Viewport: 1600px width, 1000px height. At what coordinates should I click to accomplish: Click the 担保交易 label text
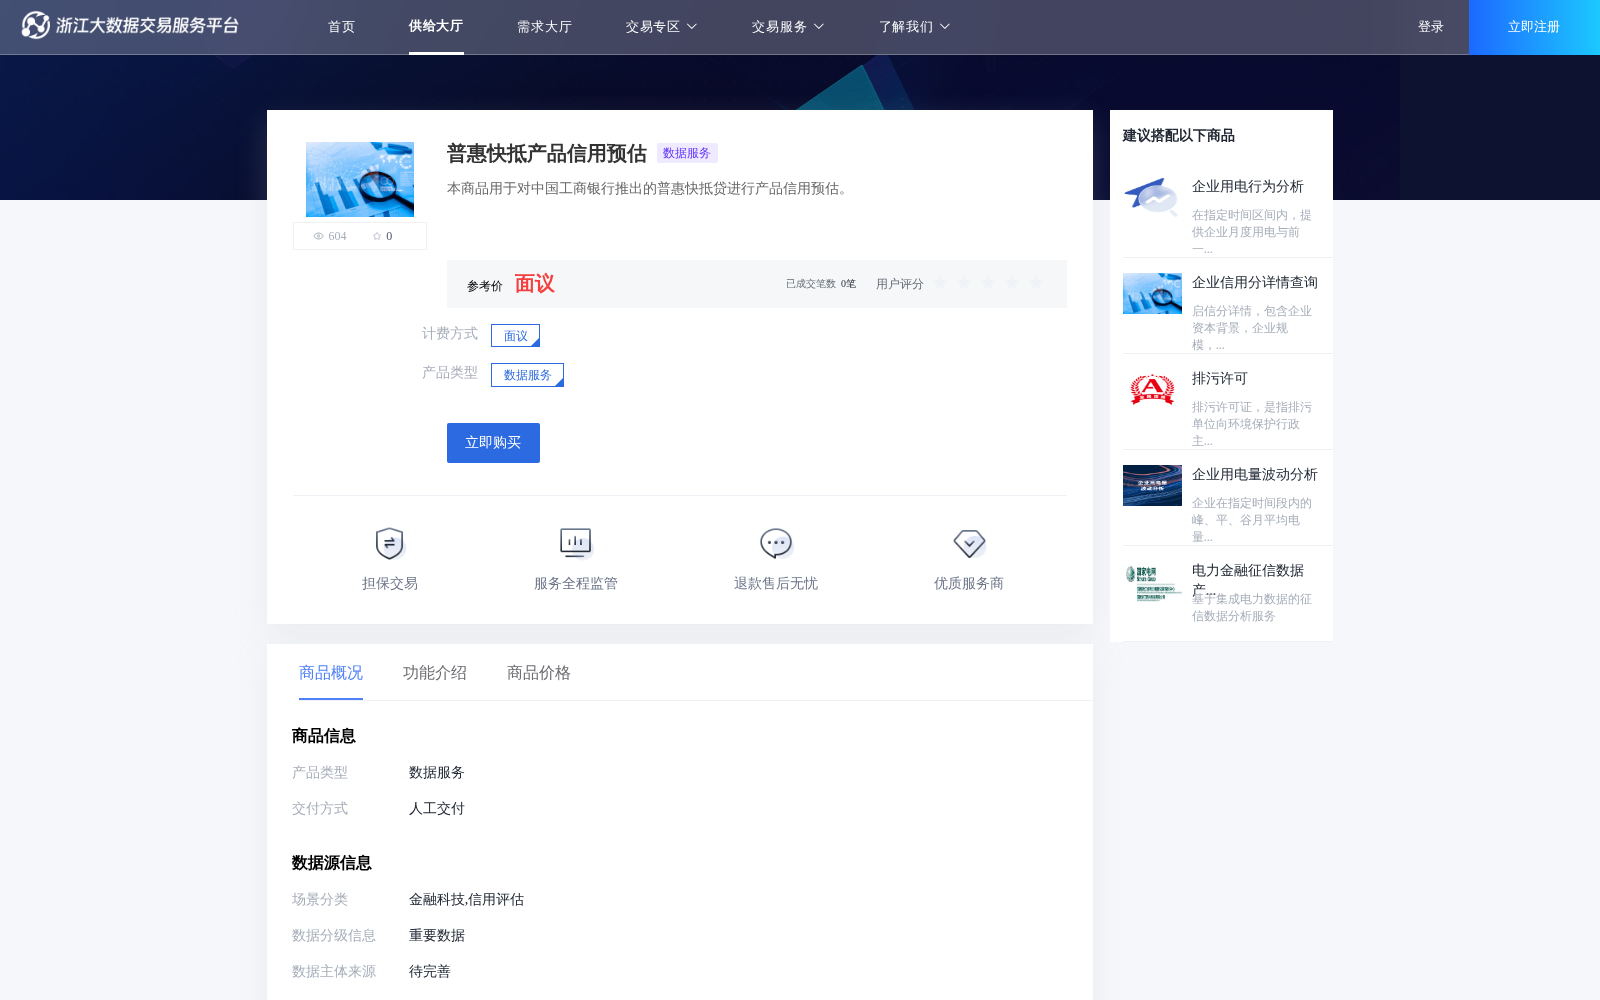(x=390, y=583)
